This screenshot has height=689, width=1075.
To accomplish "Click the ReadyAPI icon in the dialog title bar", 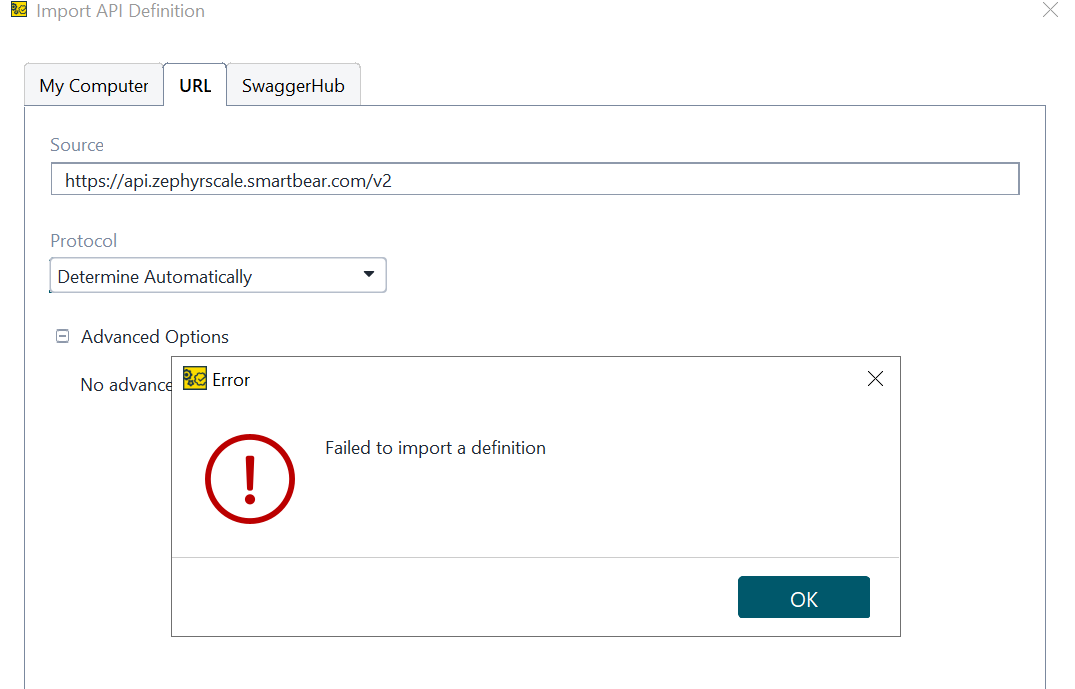I will click(16, 10).
